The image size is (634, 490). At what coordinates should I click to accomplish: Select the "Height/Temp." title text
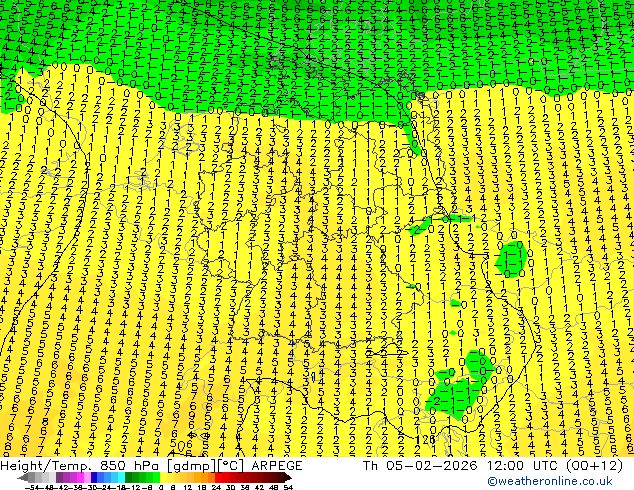click(46, 466)
